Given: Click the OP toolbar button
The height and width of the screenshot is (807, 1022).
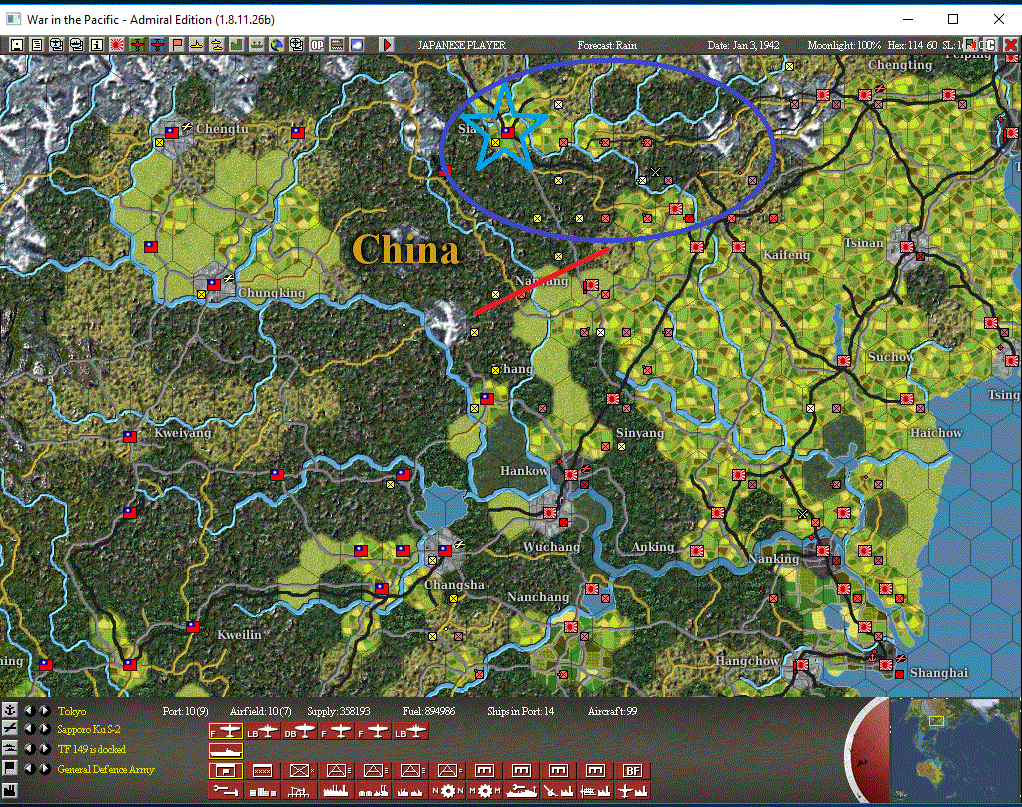Looking at the screenshot, I should tap(317, 45).
